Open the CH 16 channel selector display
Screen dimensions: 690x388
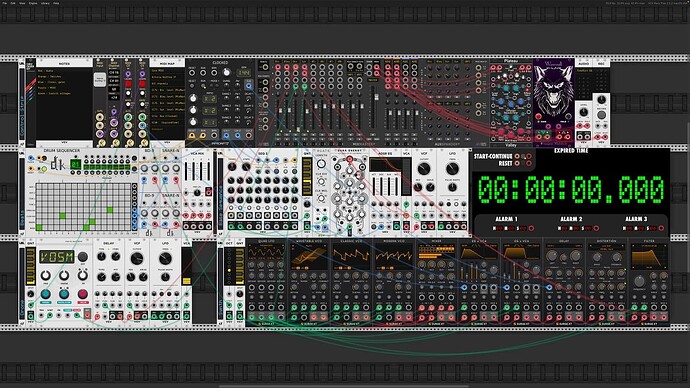[114, 73]
